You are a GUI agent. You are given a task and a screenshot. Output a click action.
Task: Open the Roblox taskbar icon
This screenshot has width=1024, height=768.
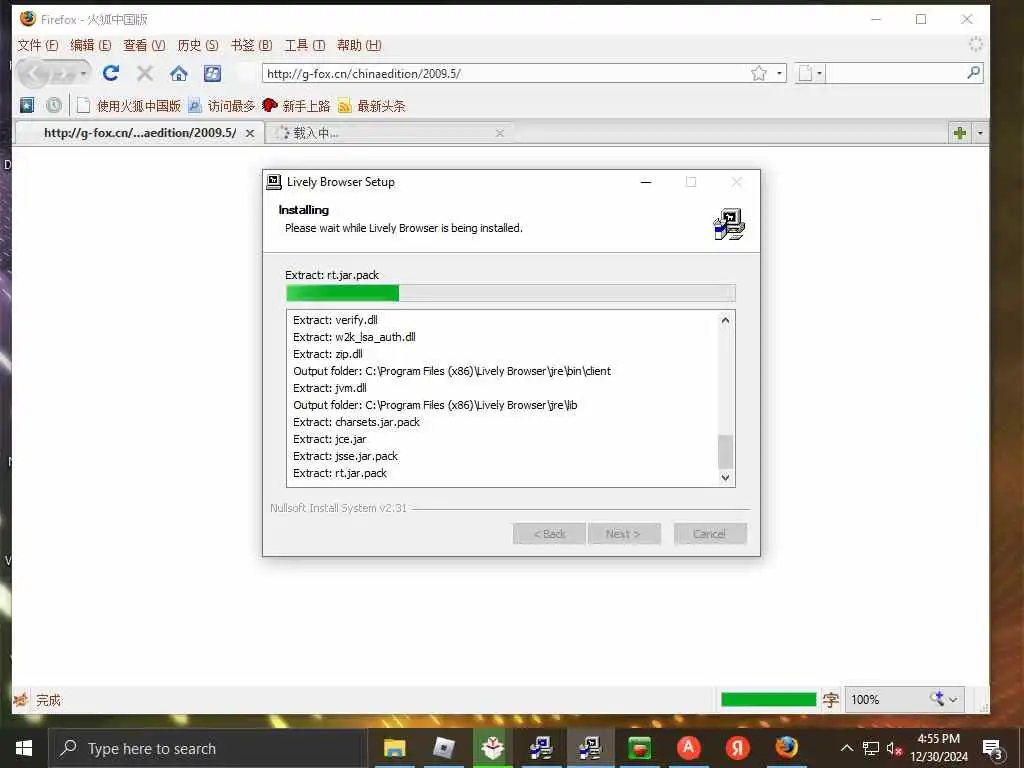[443, 748]
